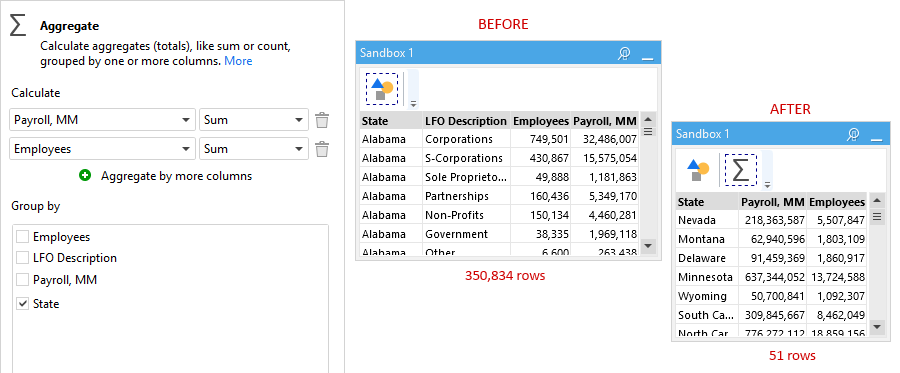This screenshot has width=900, height=373.
Task: Open the More link in Aggregate description
Action: 238,61
